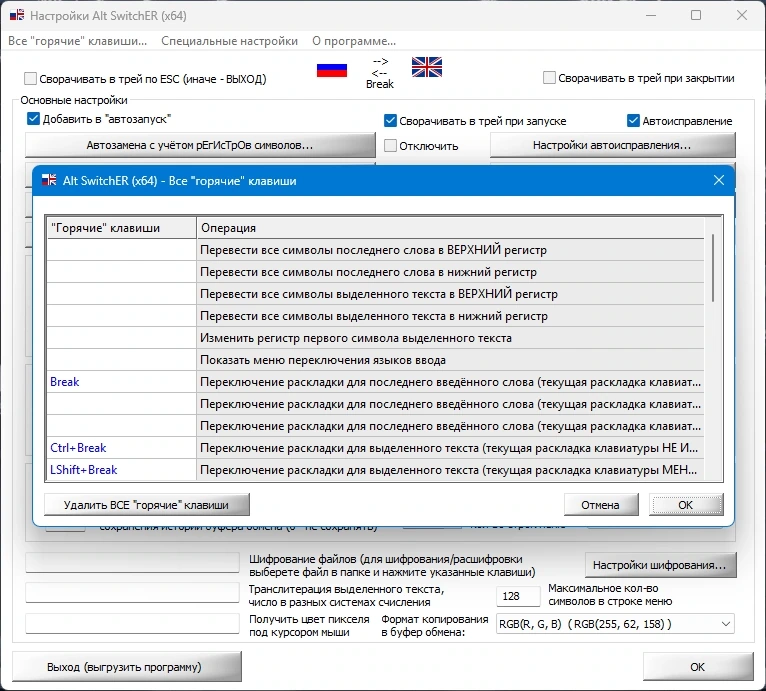The image size is (766, 691).
Task: Select 'LShift+Break' hotkey cell
Action: pos(122,470)
